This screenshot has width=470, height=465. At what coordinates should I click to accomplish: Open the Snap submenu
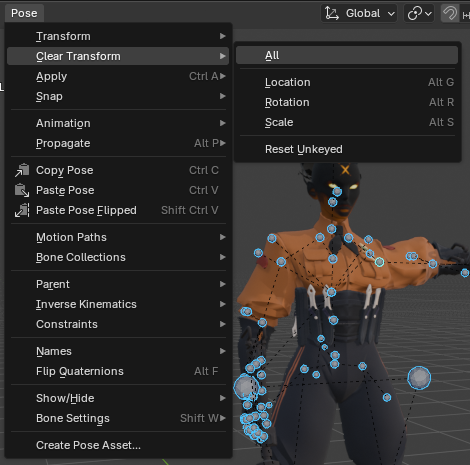(118, 96)
